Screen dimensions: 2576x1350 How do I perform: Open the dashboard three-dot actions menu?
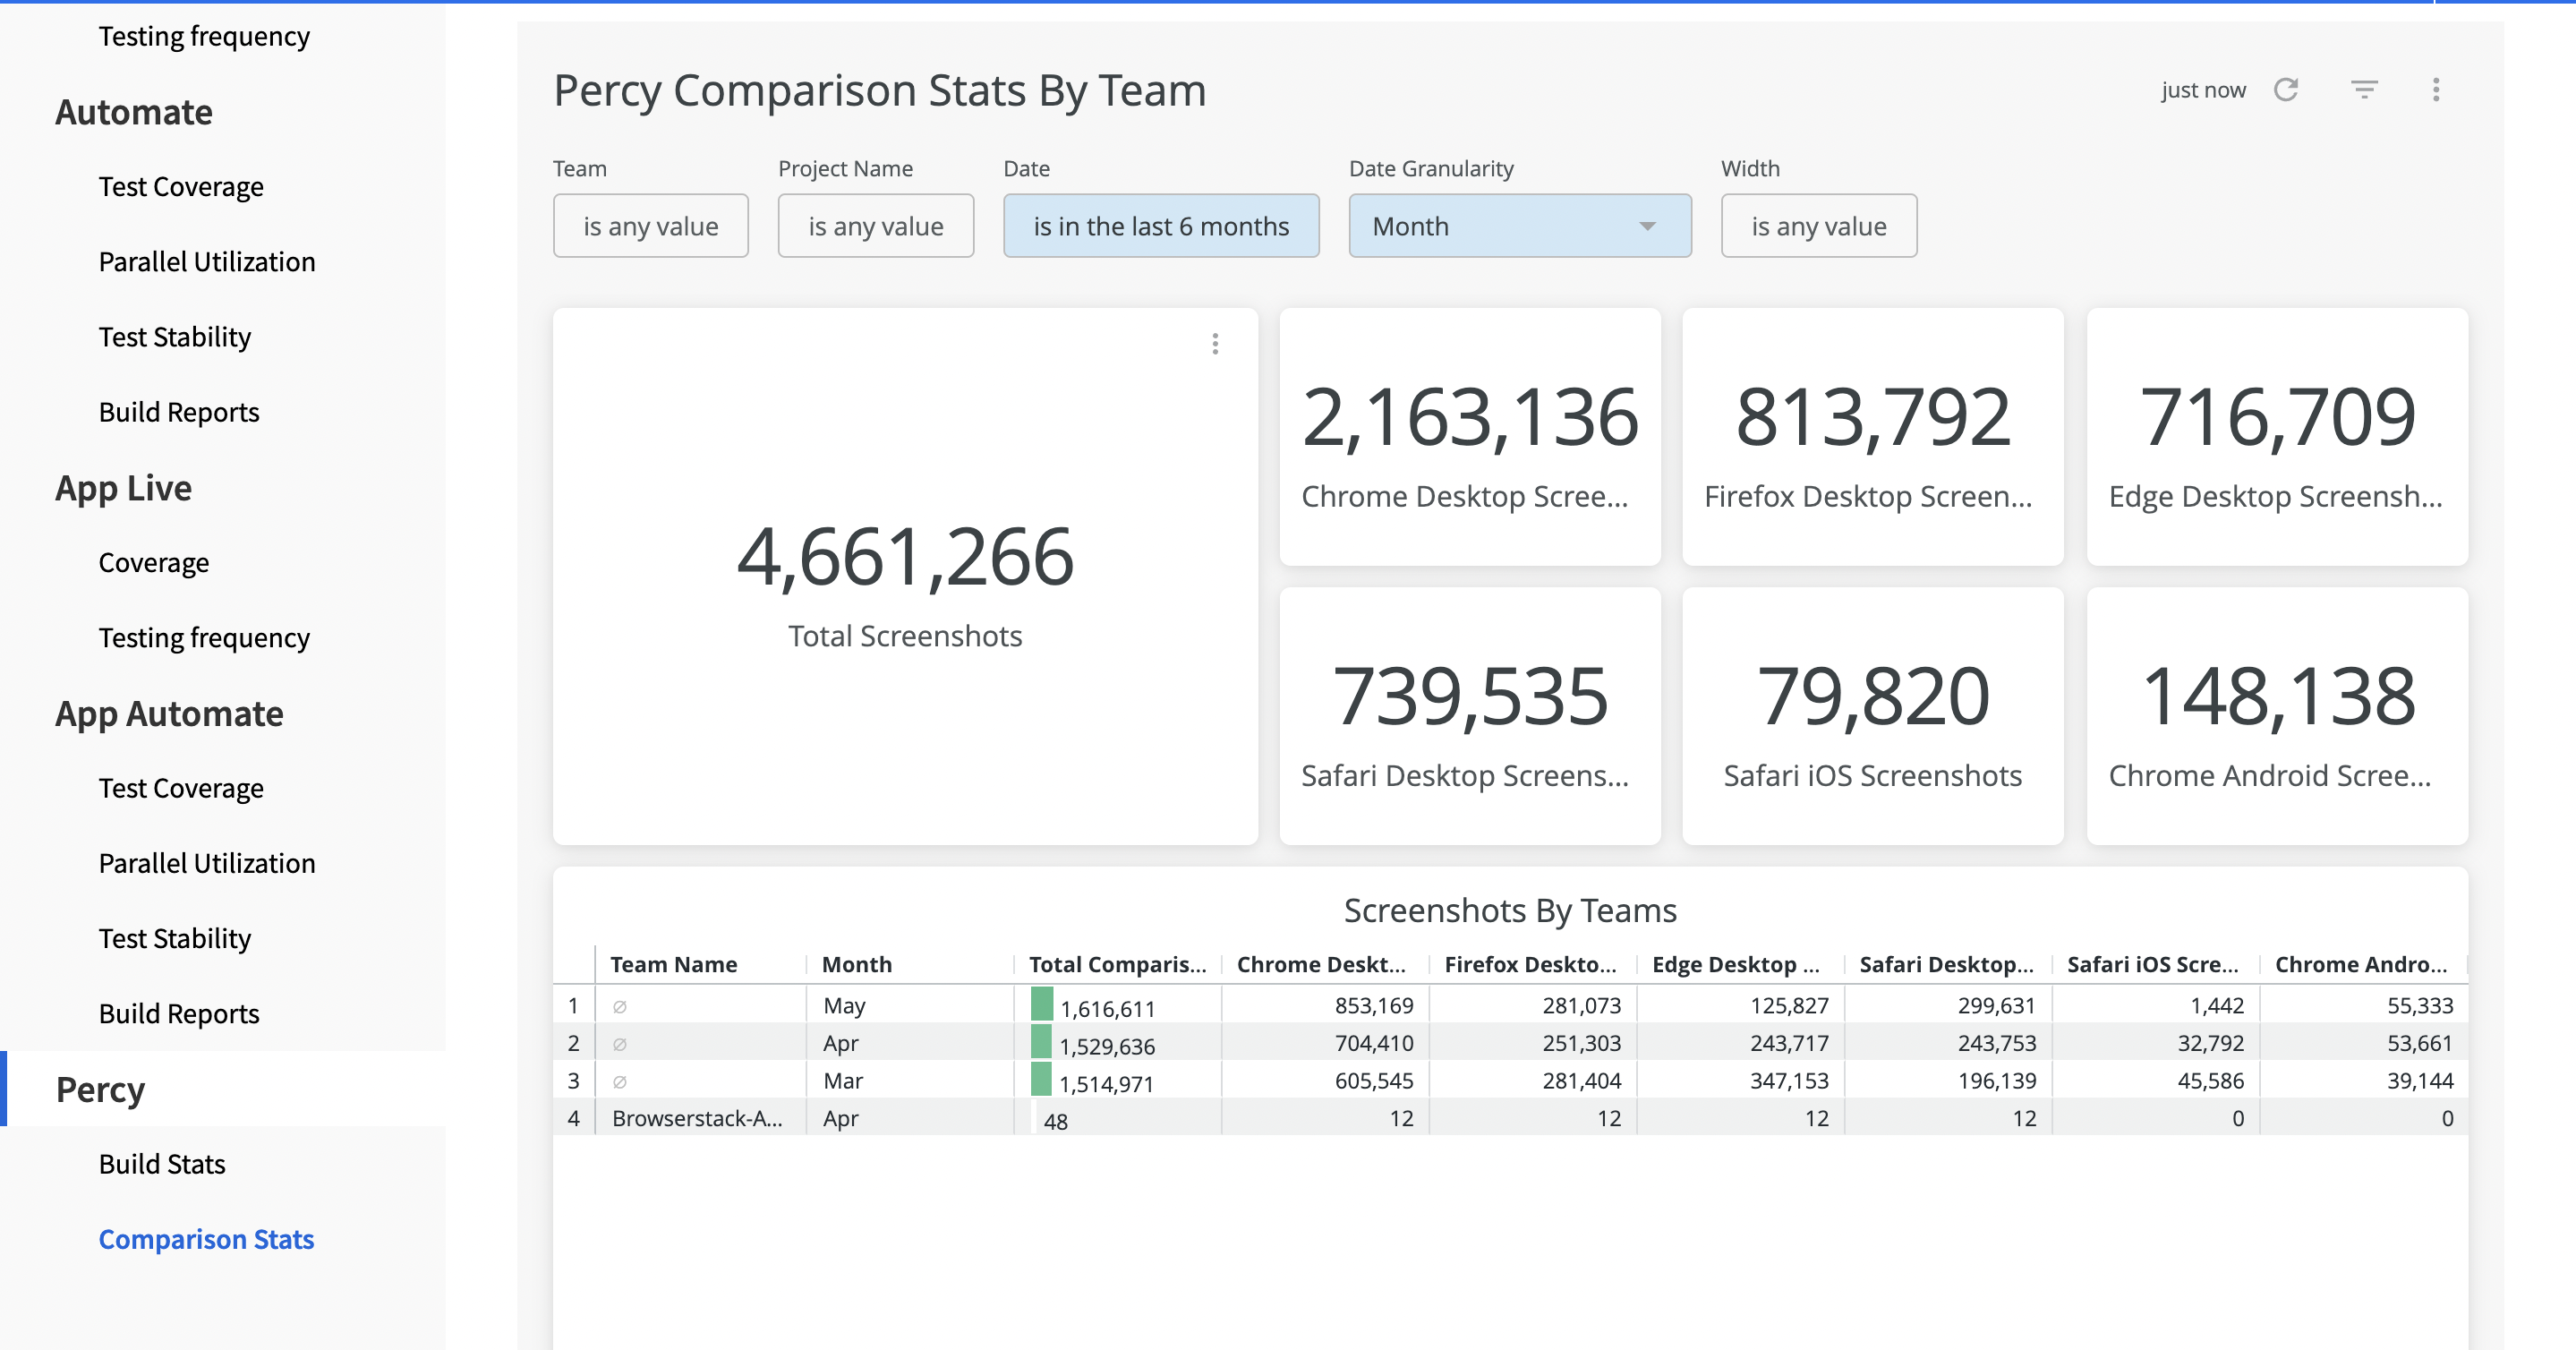2436,90
